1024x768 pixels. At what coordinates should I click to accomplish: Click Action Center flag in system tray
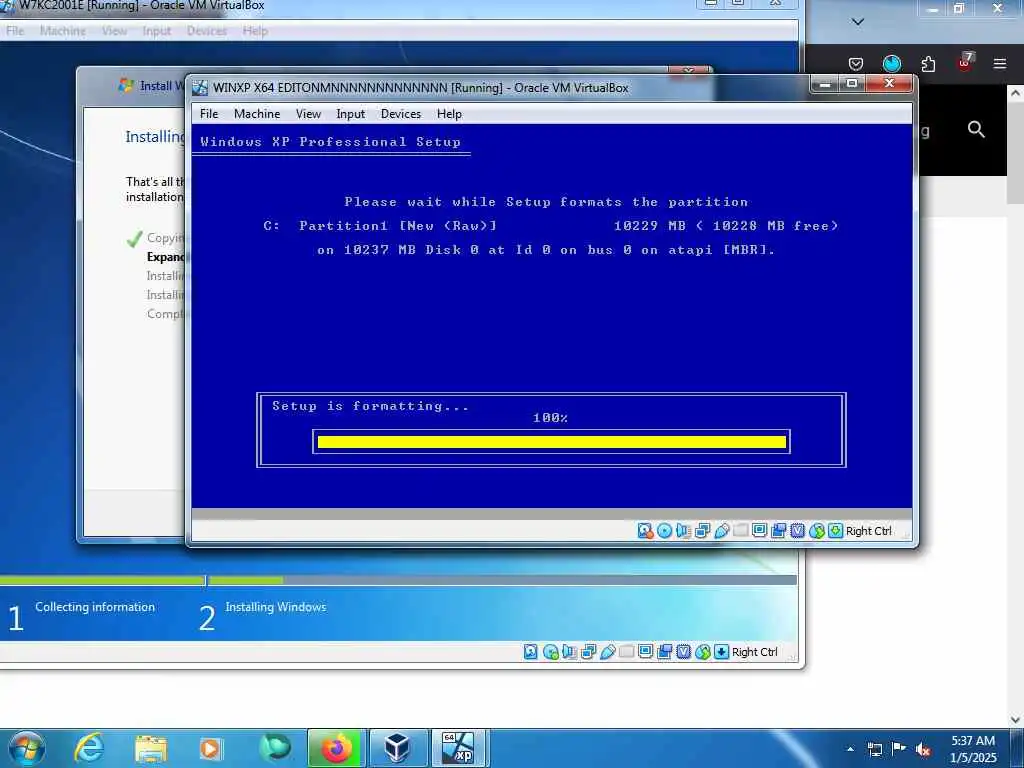899,748
